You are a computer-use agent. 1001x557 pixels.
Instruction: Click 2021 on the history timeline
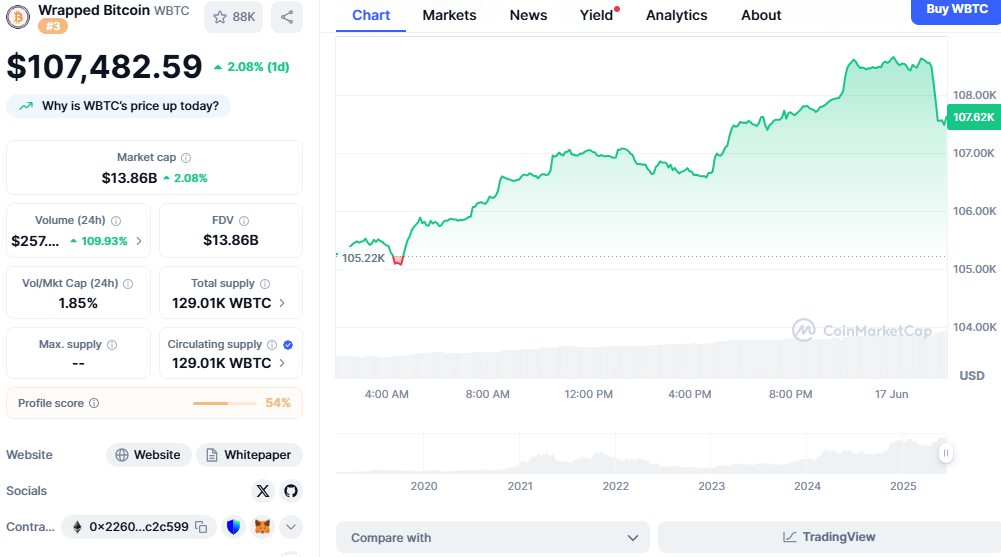520,486
